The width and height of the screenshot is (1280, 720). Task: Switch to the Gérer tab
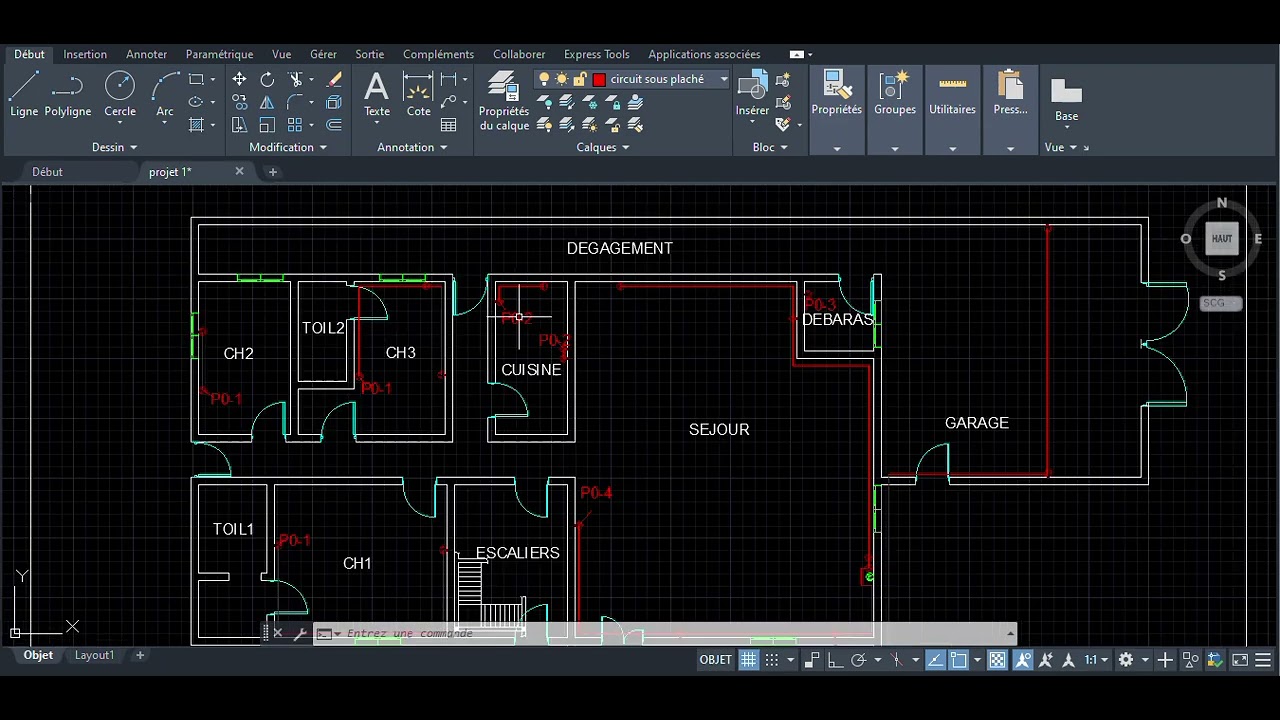(x=323, y=54)
